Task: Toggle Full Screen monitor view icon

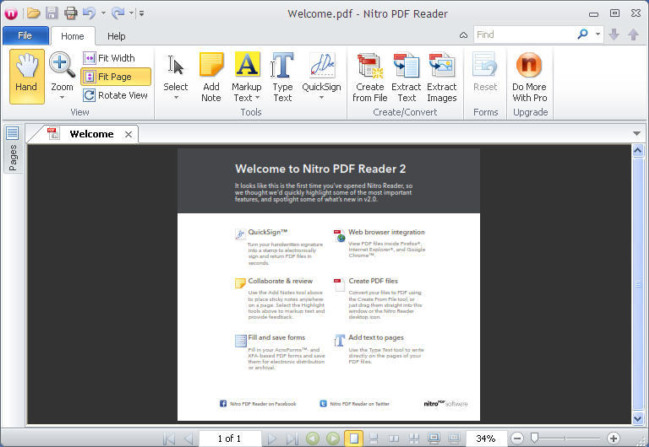Action: (x=434, y=438)
